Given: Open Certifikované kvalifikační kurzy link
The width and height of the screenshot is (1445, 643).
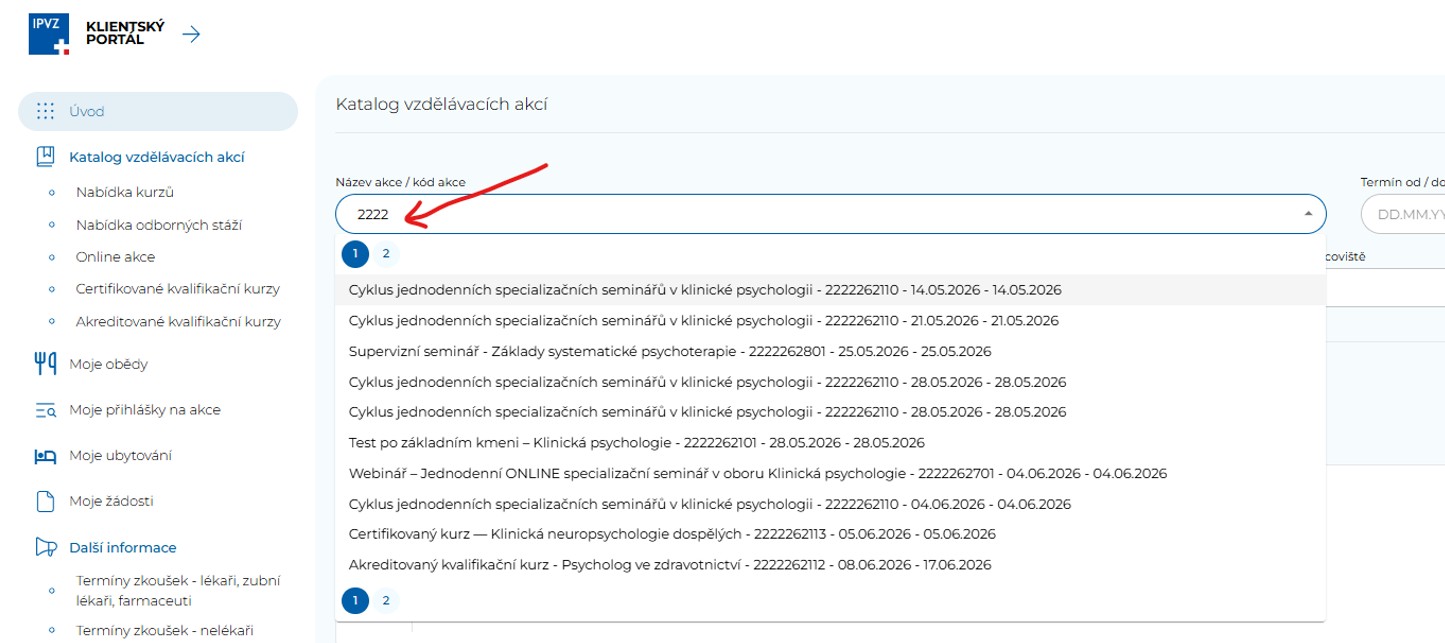Looking at the screenshot, I should pyautogui.click(x=178, y=289).
